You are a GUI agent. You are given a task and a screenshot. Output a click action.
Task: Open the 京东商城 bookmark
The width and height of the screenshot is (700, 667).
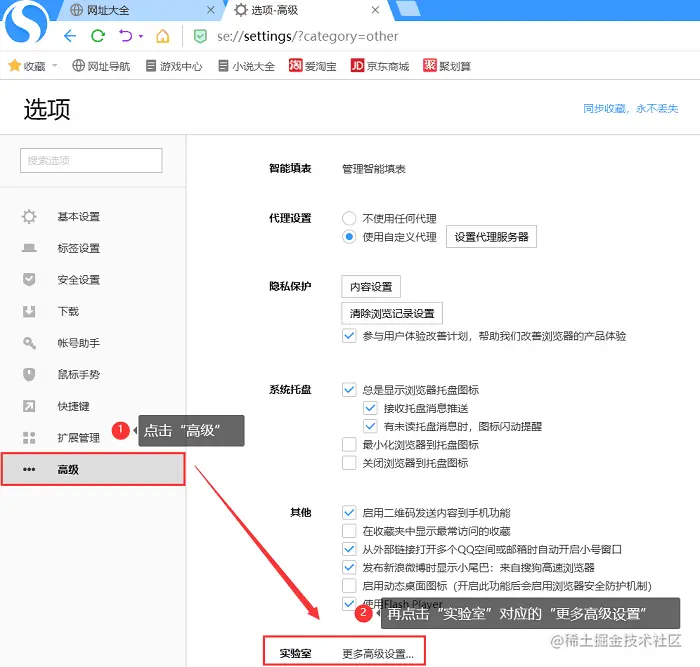pos(380,66)
